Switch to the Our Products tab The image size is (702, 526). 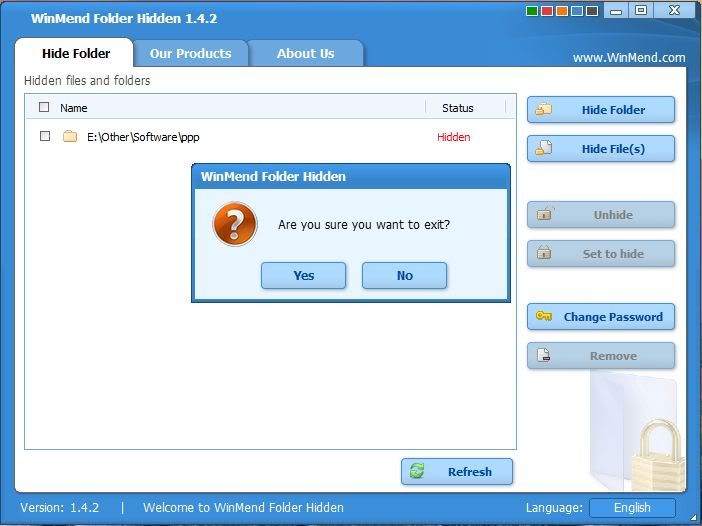click(190, 53)
